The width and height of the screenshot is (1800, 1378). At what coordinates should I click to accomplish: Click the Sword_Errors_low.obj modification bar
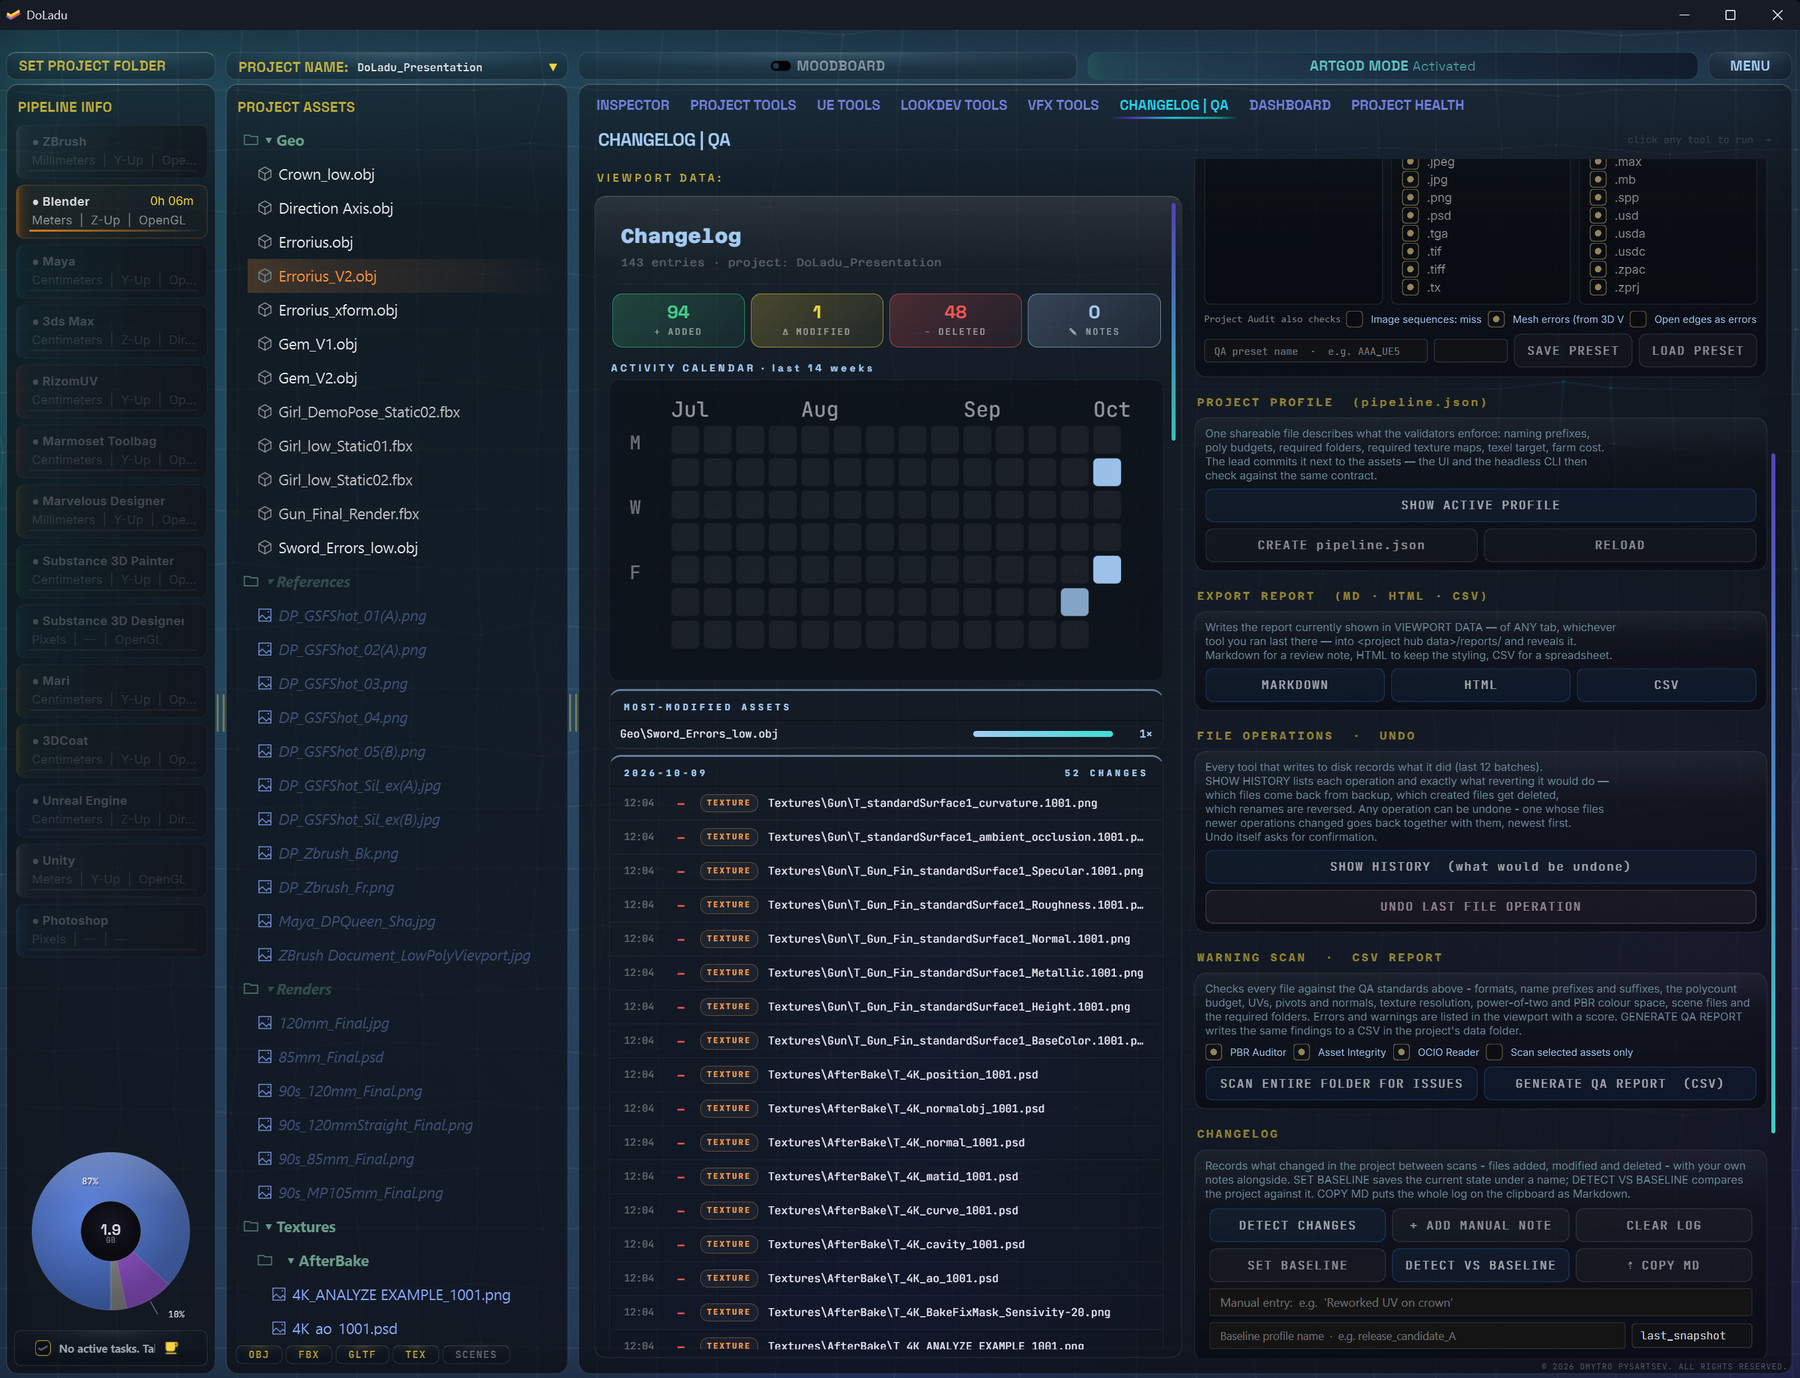click(1043, 734)
